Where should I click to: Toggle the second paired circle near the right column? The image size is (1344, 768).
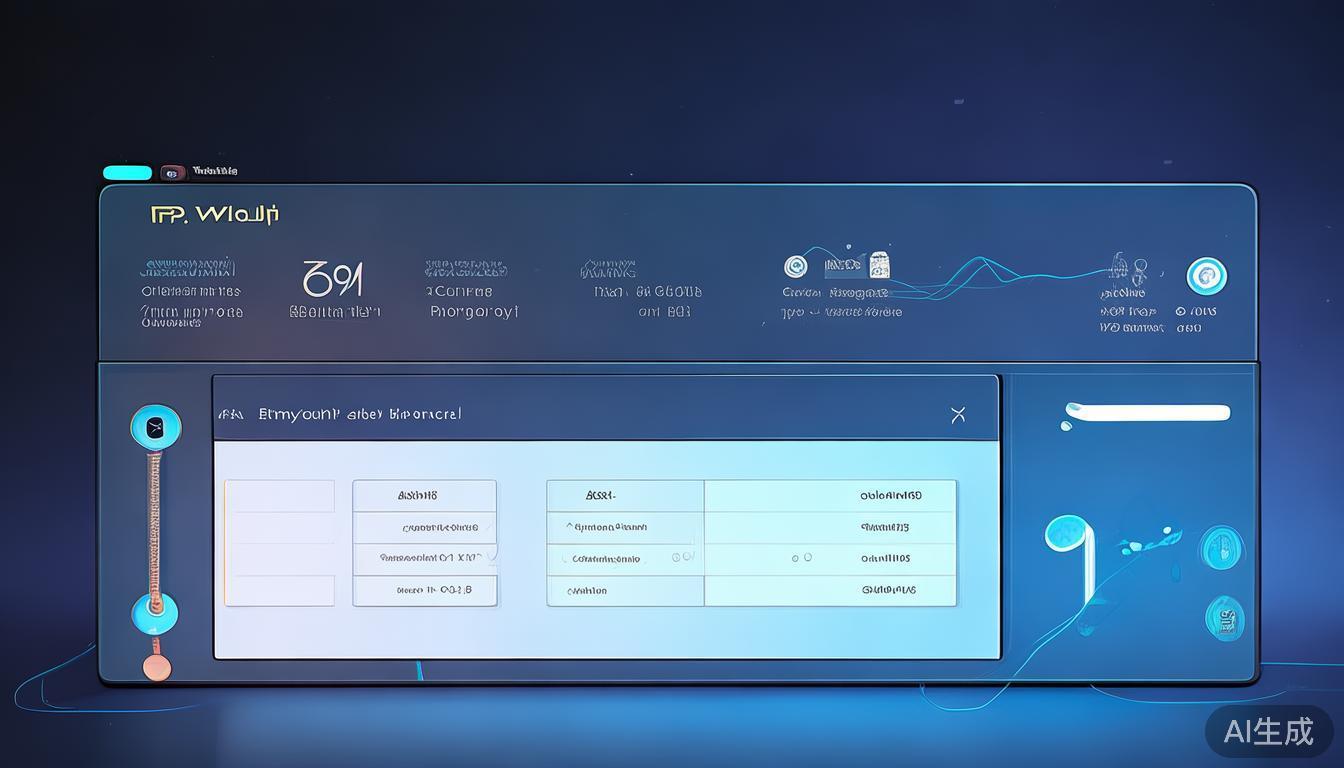806,557
